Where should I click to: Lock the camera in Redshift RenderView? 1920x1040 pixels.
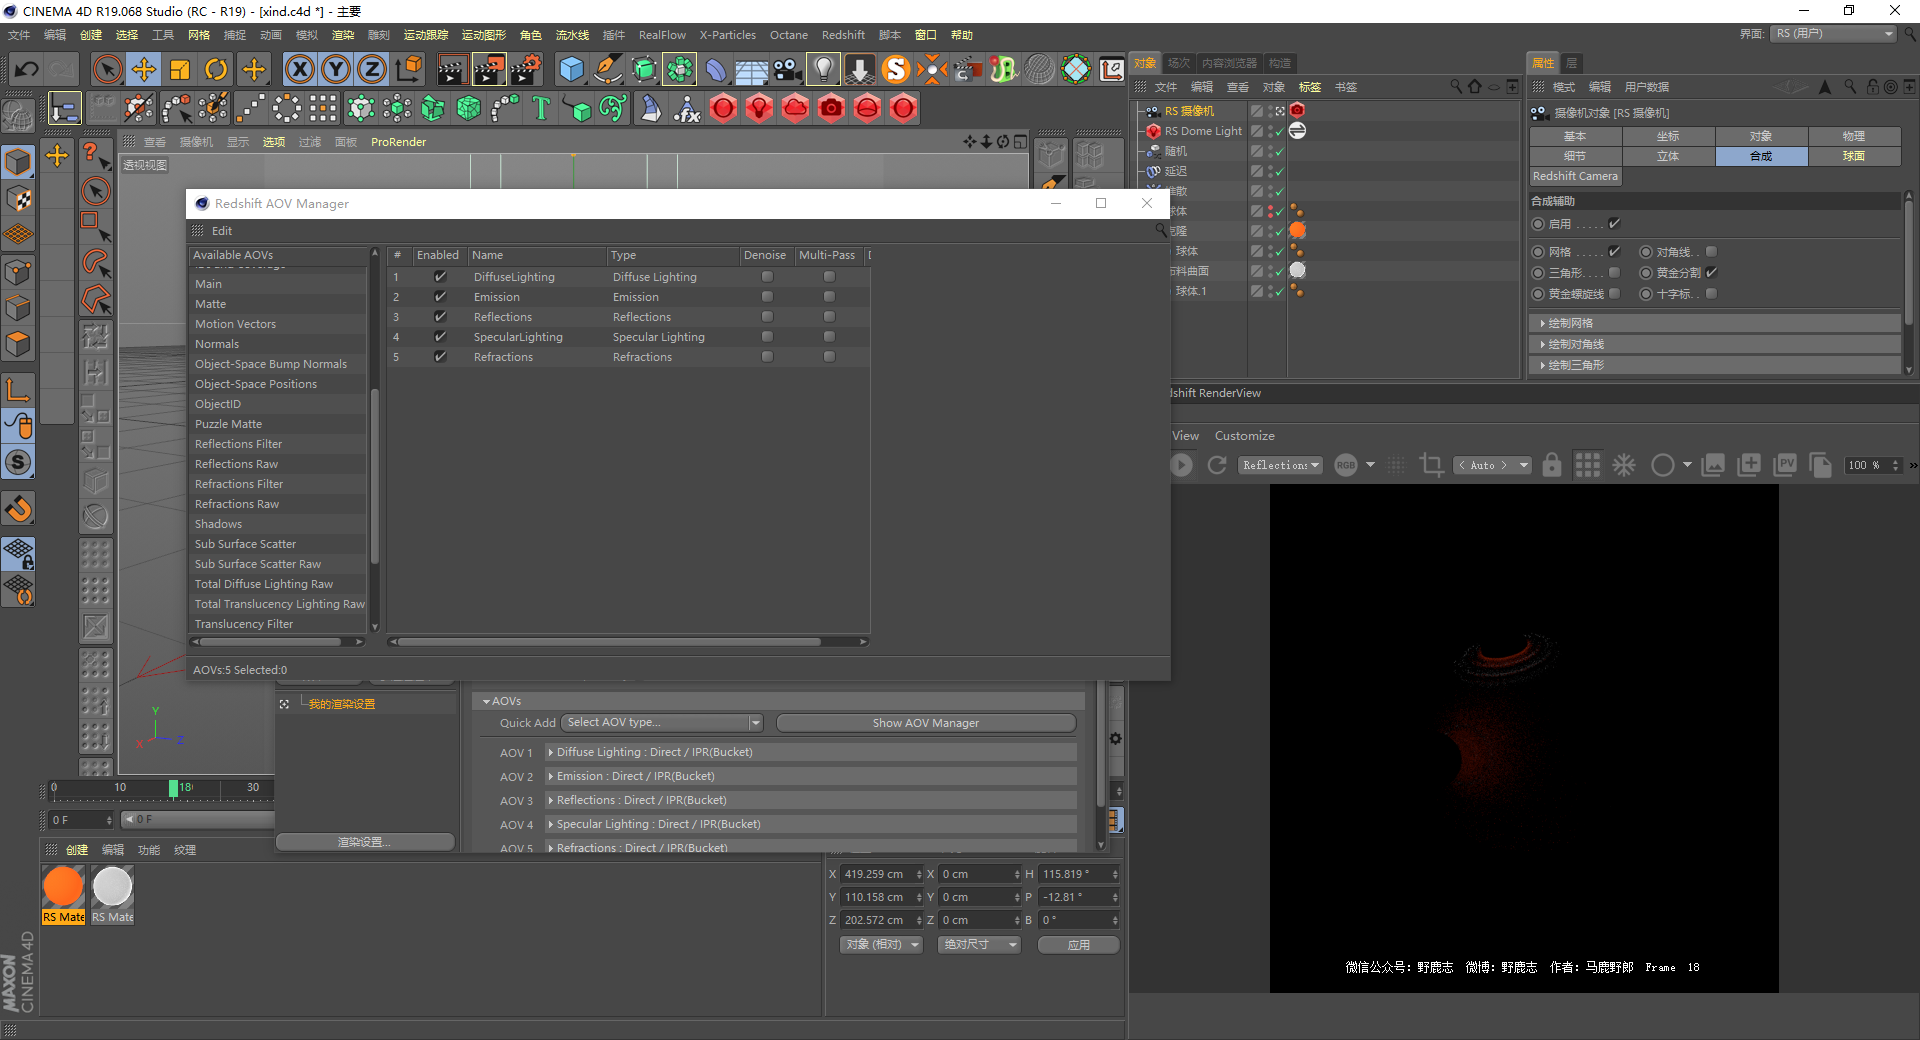1552,465
